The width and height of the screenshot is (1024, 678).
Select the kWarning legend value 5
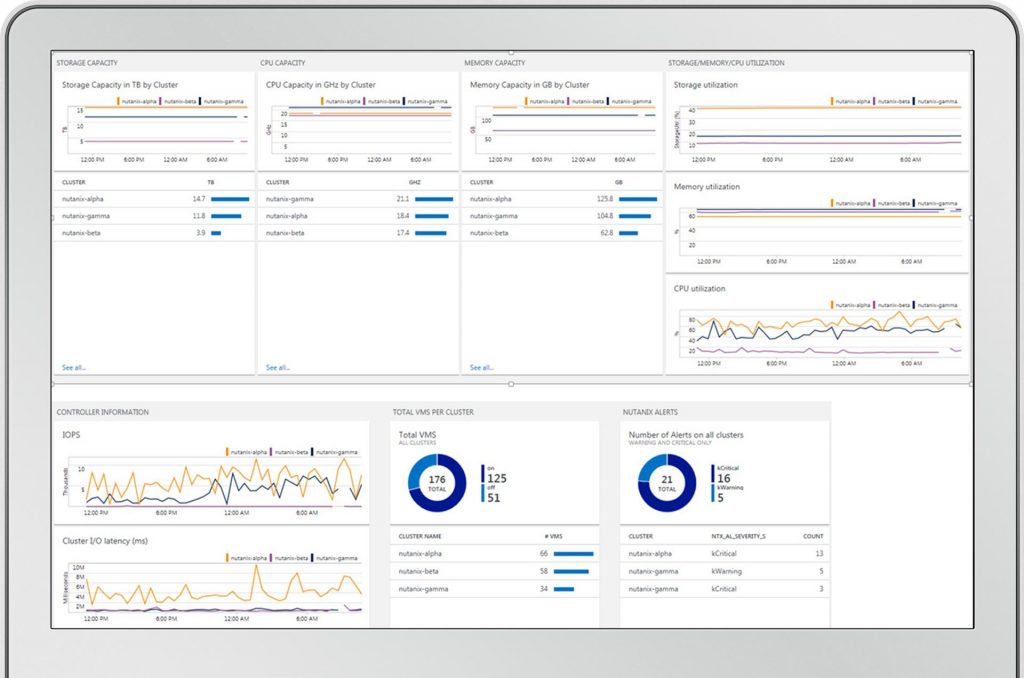pyautogui.click(x=720, y=498)
